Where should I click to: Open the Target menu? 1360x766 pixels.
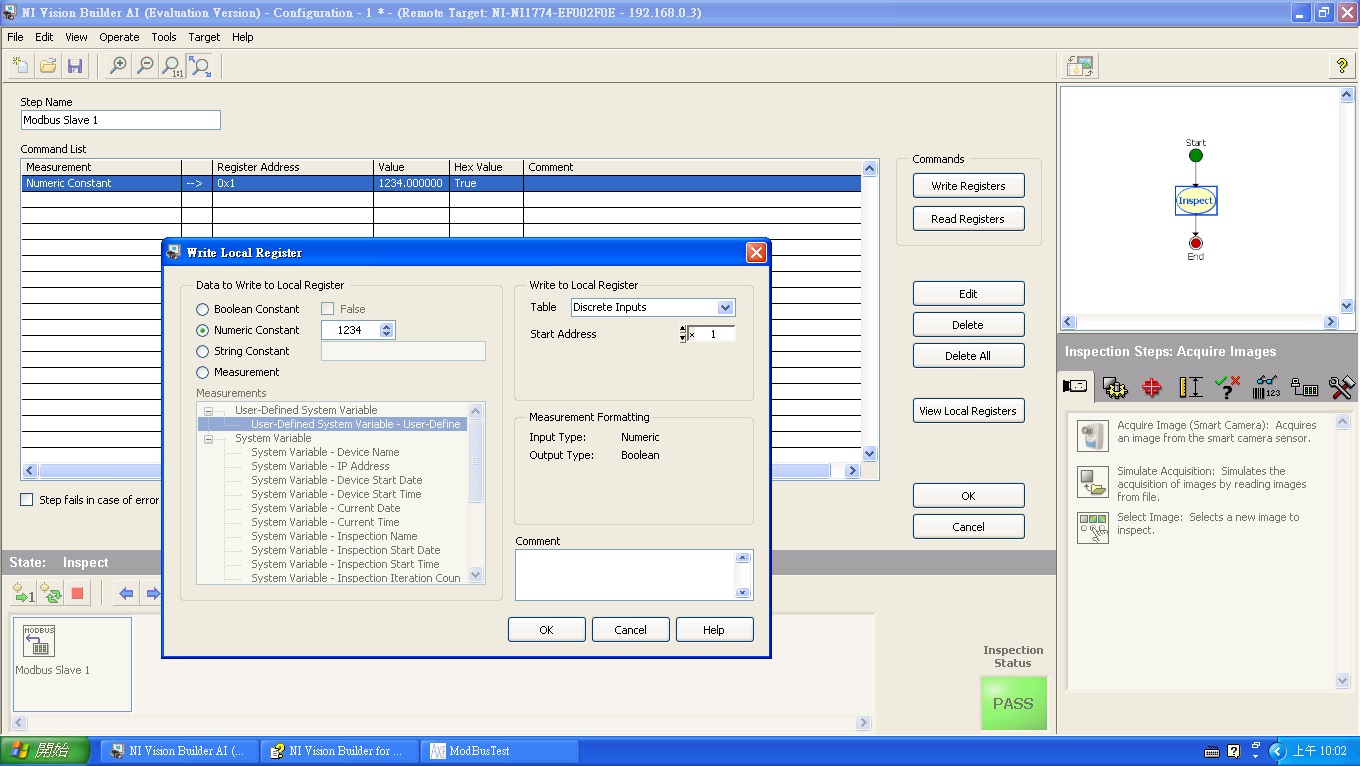(204, 37)
